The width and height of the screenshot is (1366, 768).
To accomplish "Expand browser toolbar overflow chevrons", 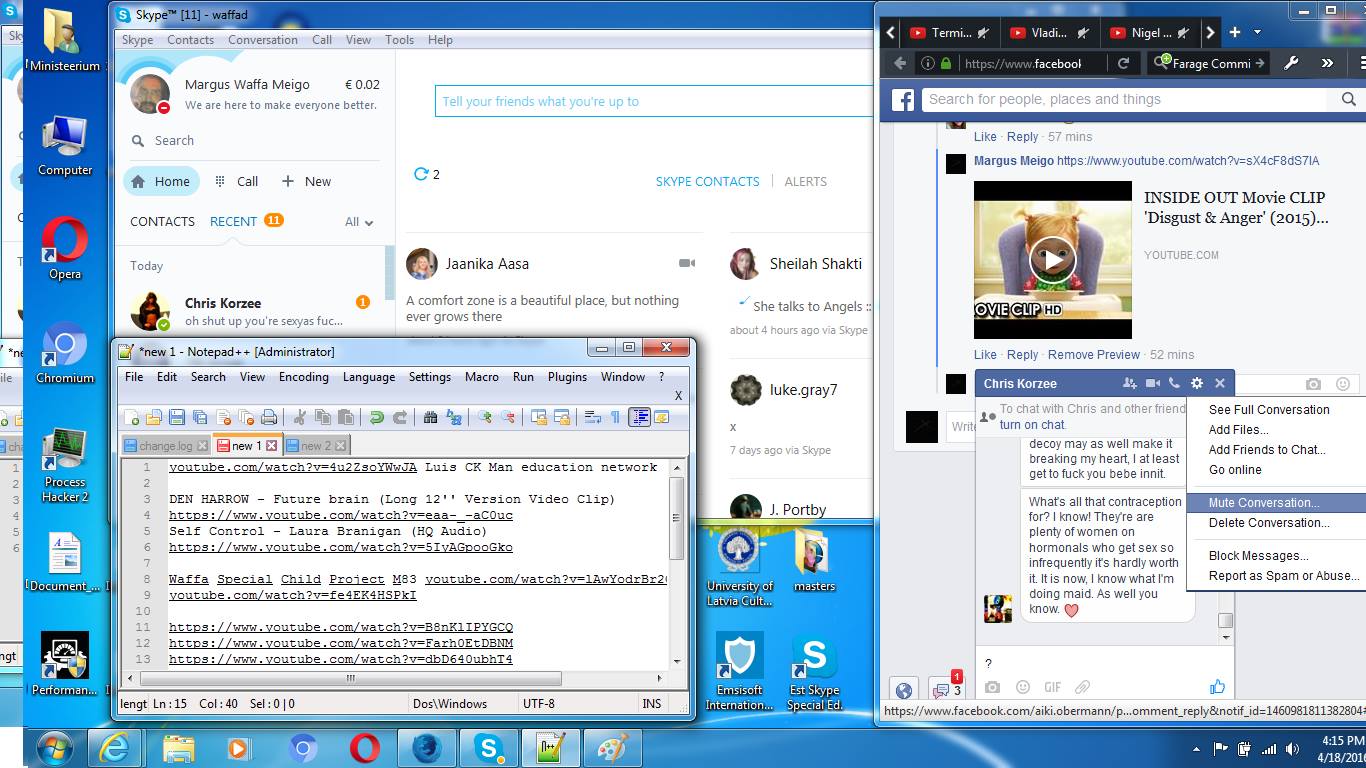I will (1327, 63).
